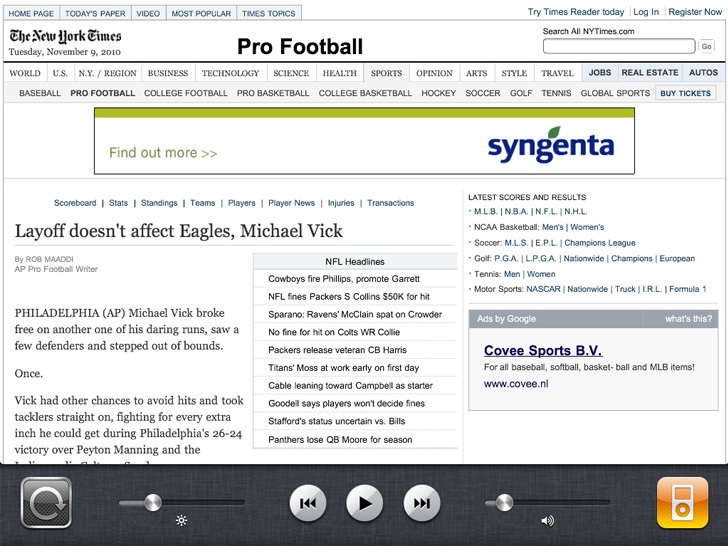Click N.B.A. scores link
The height and width of the screenshot is (546, 728).
coord(516,212)
